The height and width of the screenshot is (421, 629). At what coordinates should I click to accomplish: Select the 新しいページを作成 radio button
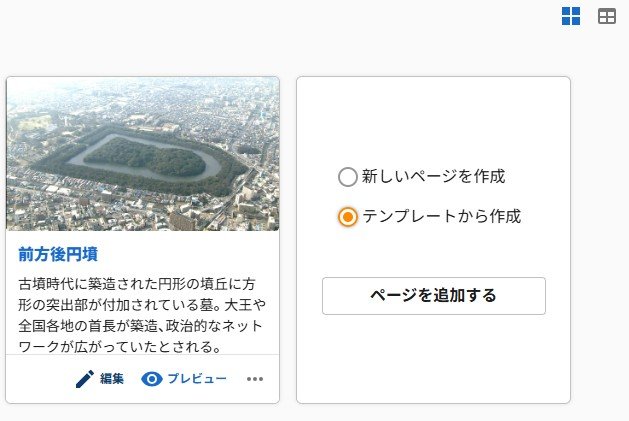(x=347, y=177)
